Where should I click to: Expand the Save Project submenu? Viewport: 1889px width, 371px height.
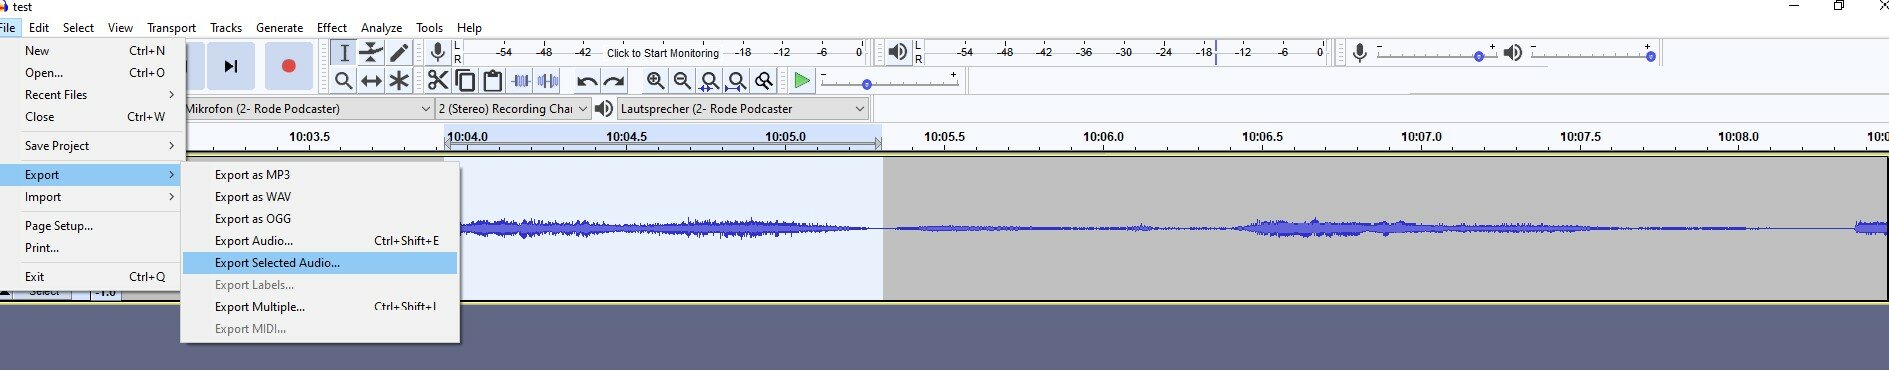click(x=93, y=146)
